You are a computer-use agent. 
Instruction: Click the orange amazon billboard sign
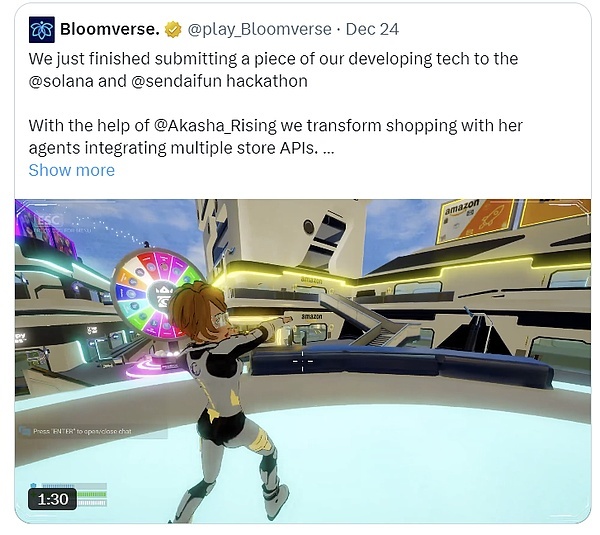pyautogui.click(x=476, y=220)
